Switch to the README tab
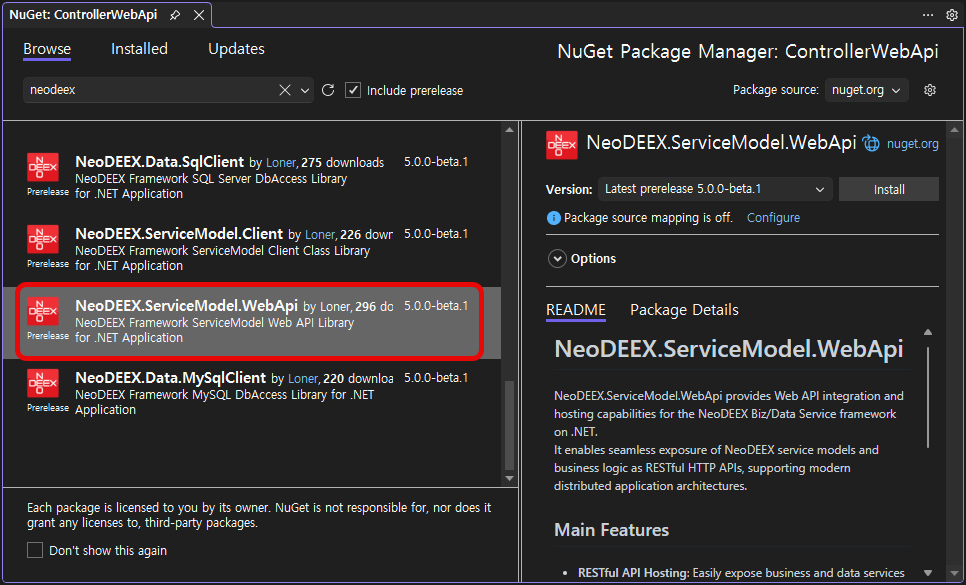 pyautogui.click(x=576, y=310)
